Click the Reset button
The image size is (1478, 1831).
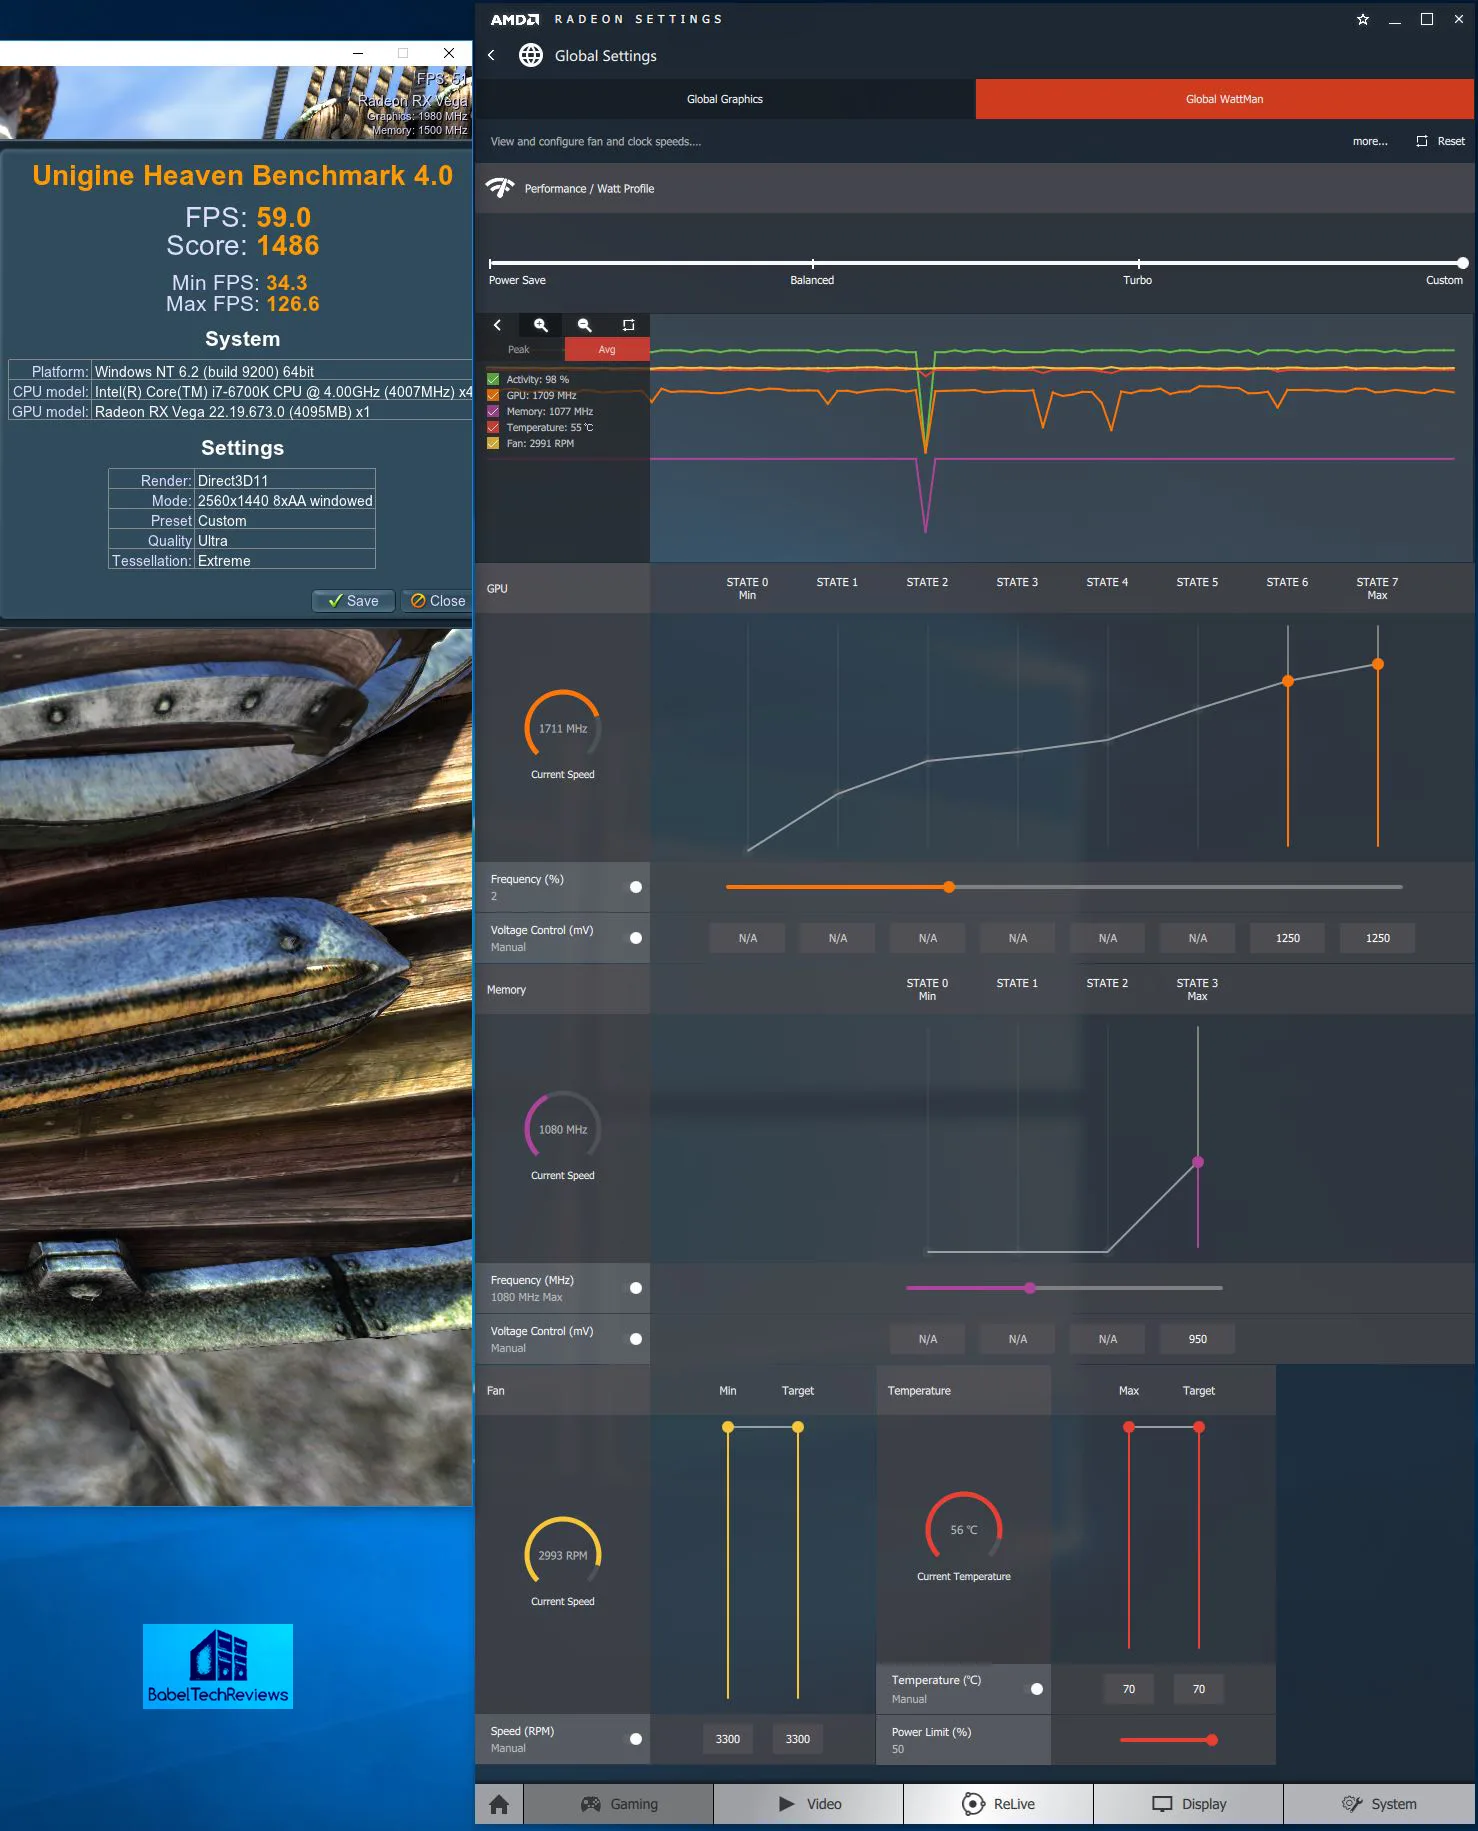[1440, 141]
